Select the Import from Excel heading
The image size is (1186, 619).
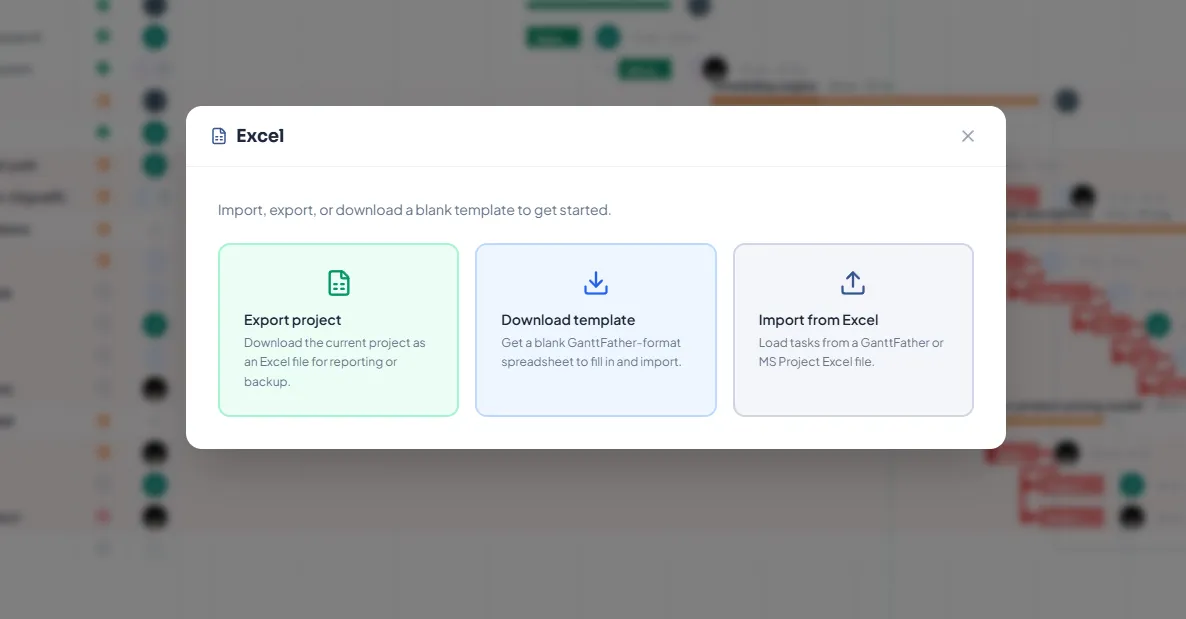click(x=818, y=320)
